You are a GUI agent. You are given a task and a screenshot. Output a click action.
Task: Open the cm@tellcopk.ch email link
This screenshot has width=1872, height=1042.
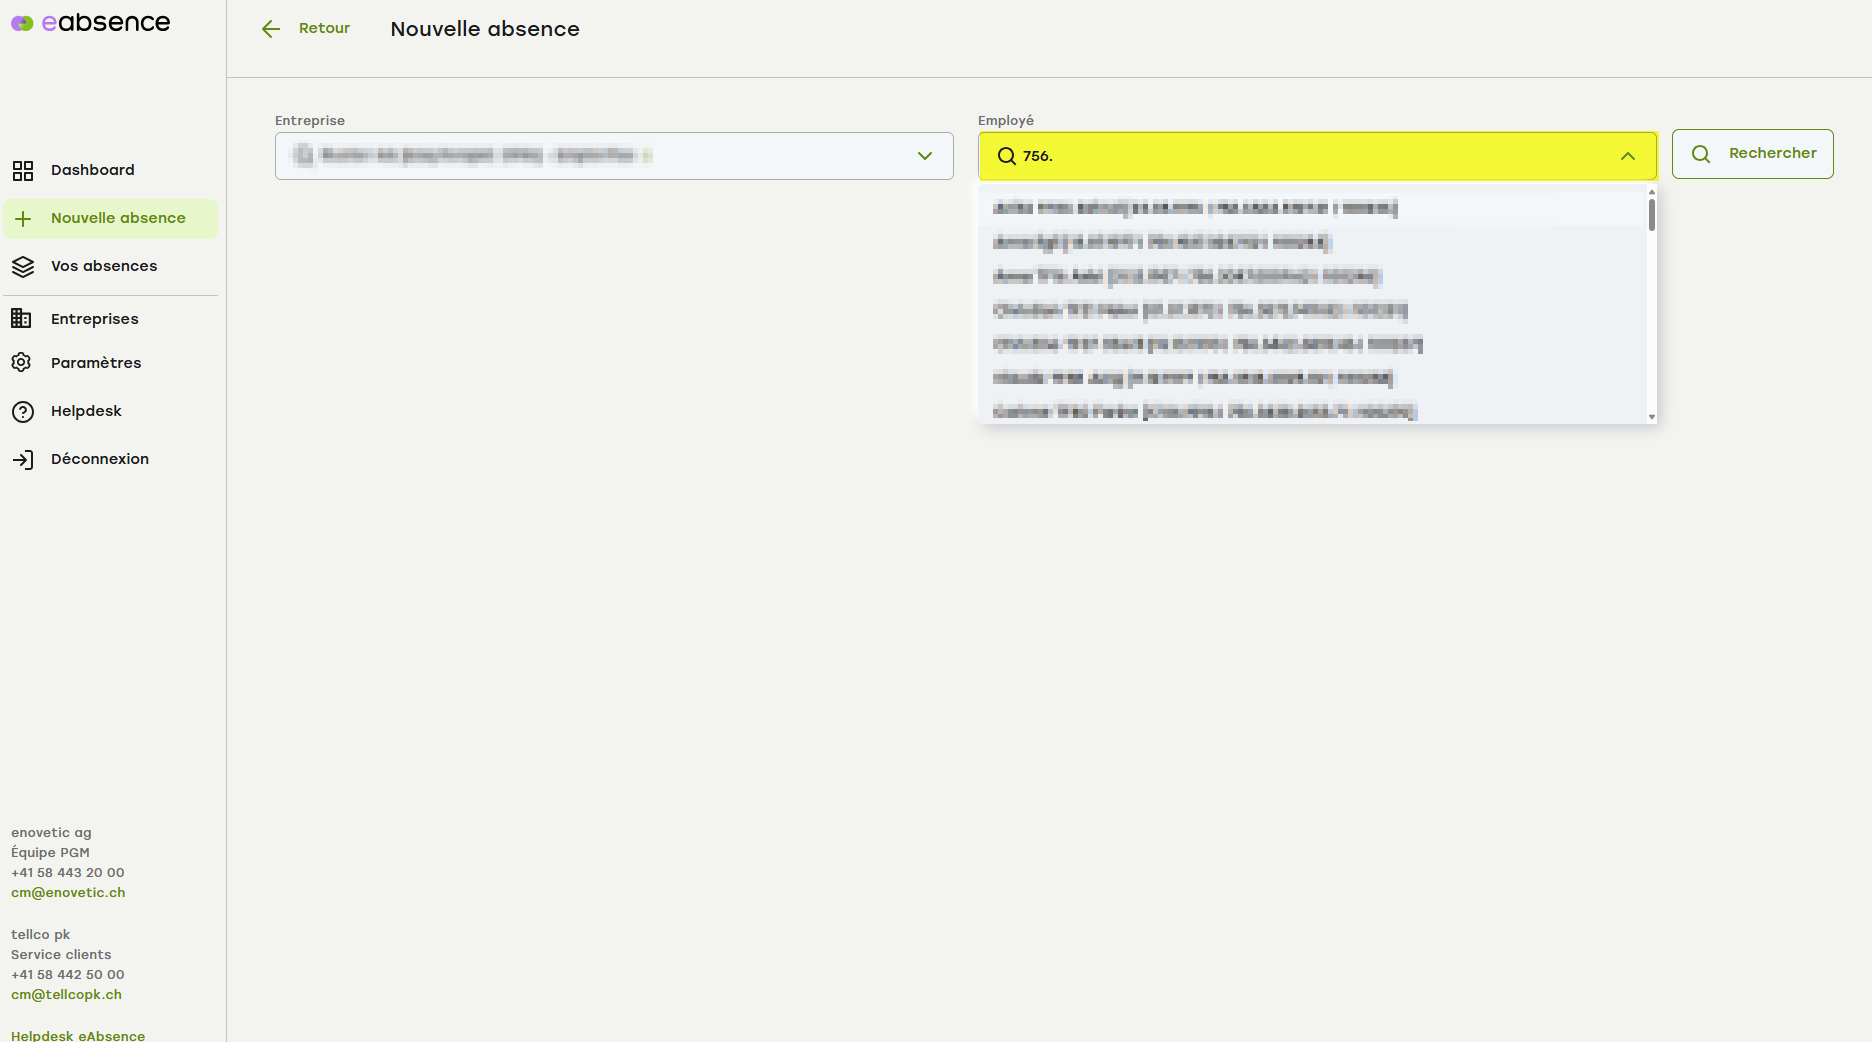(x=66, y=995)
